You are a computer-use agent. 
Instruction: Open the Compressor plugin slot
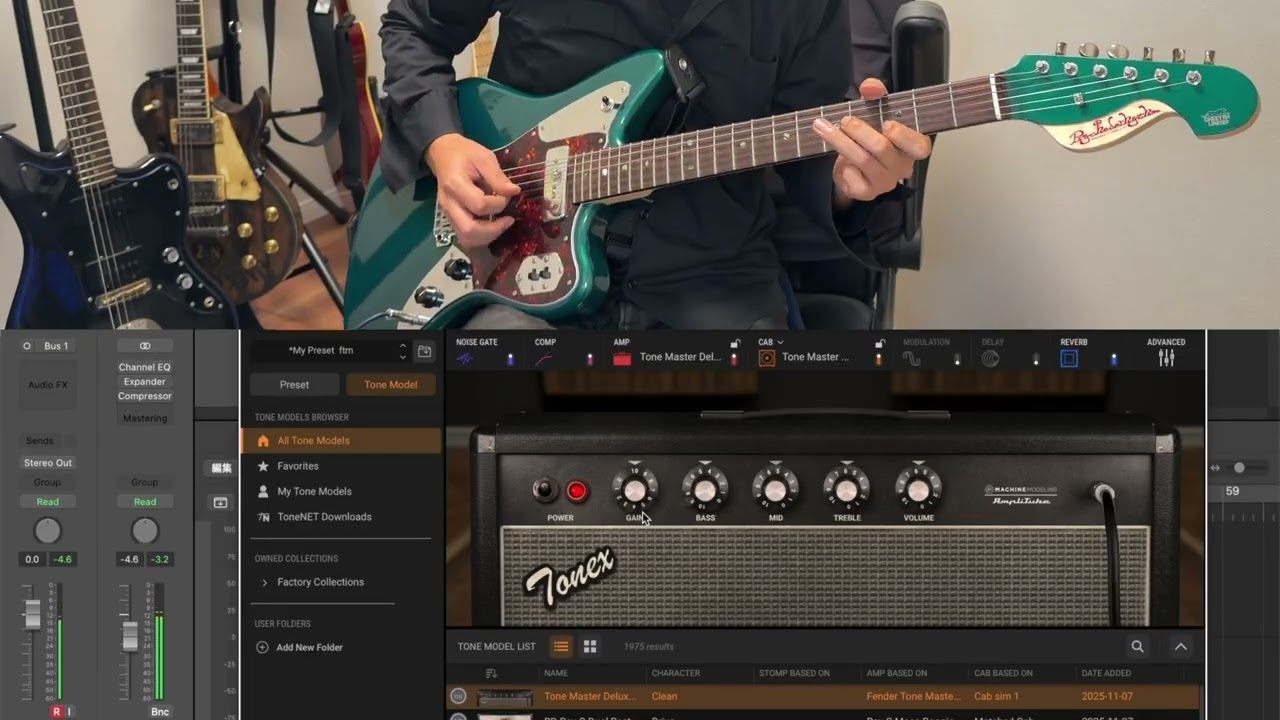pos(145,396)
